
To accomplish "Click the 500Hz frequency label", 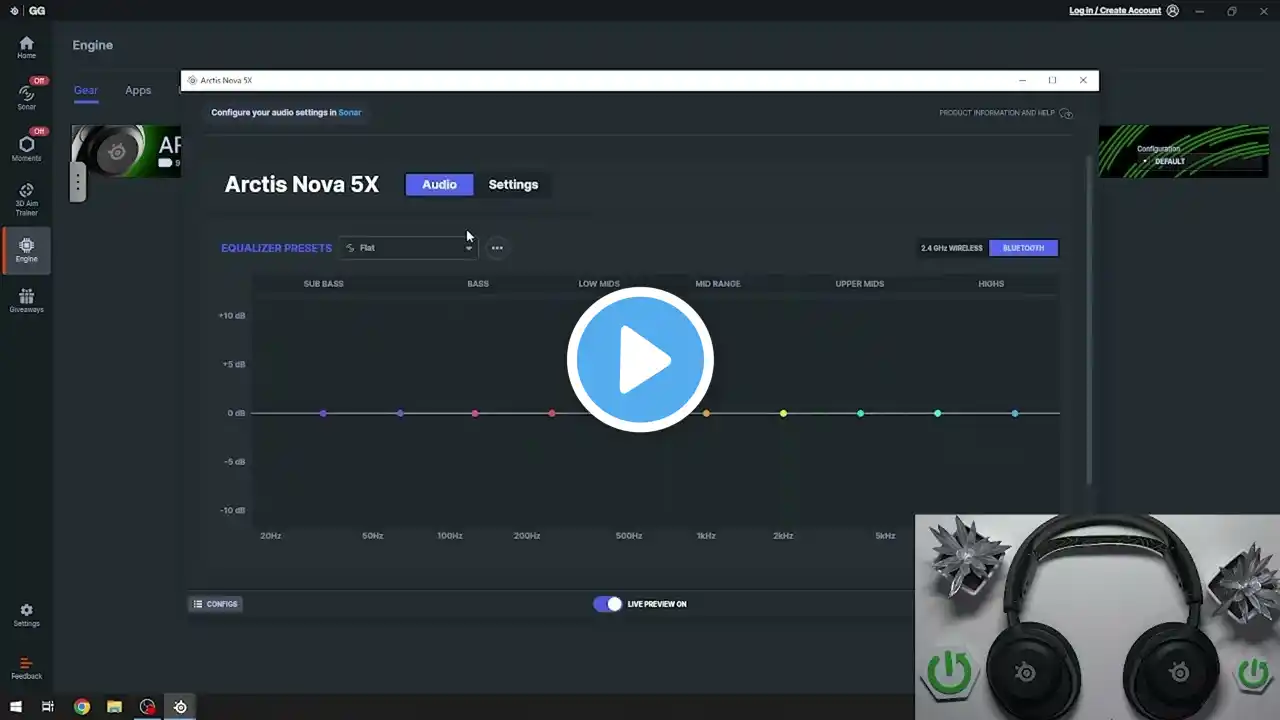I will (629, 536).
